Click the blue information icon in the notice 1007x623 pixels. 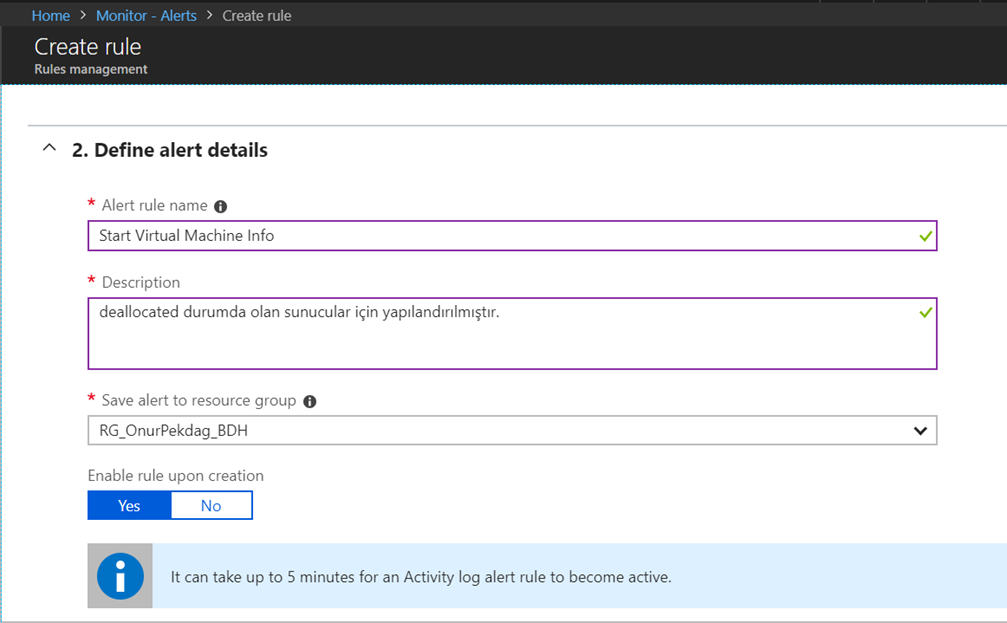(120, 576)
